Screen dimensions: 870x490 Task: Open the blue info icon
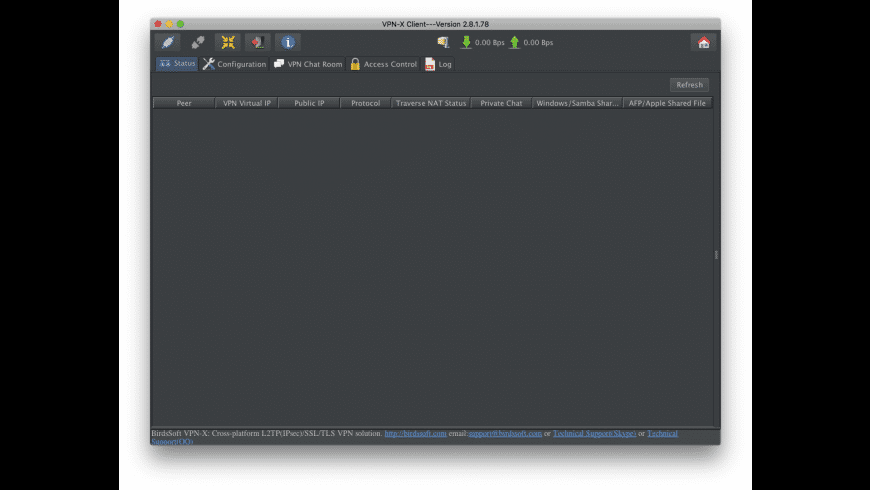(x=287, y=42)
